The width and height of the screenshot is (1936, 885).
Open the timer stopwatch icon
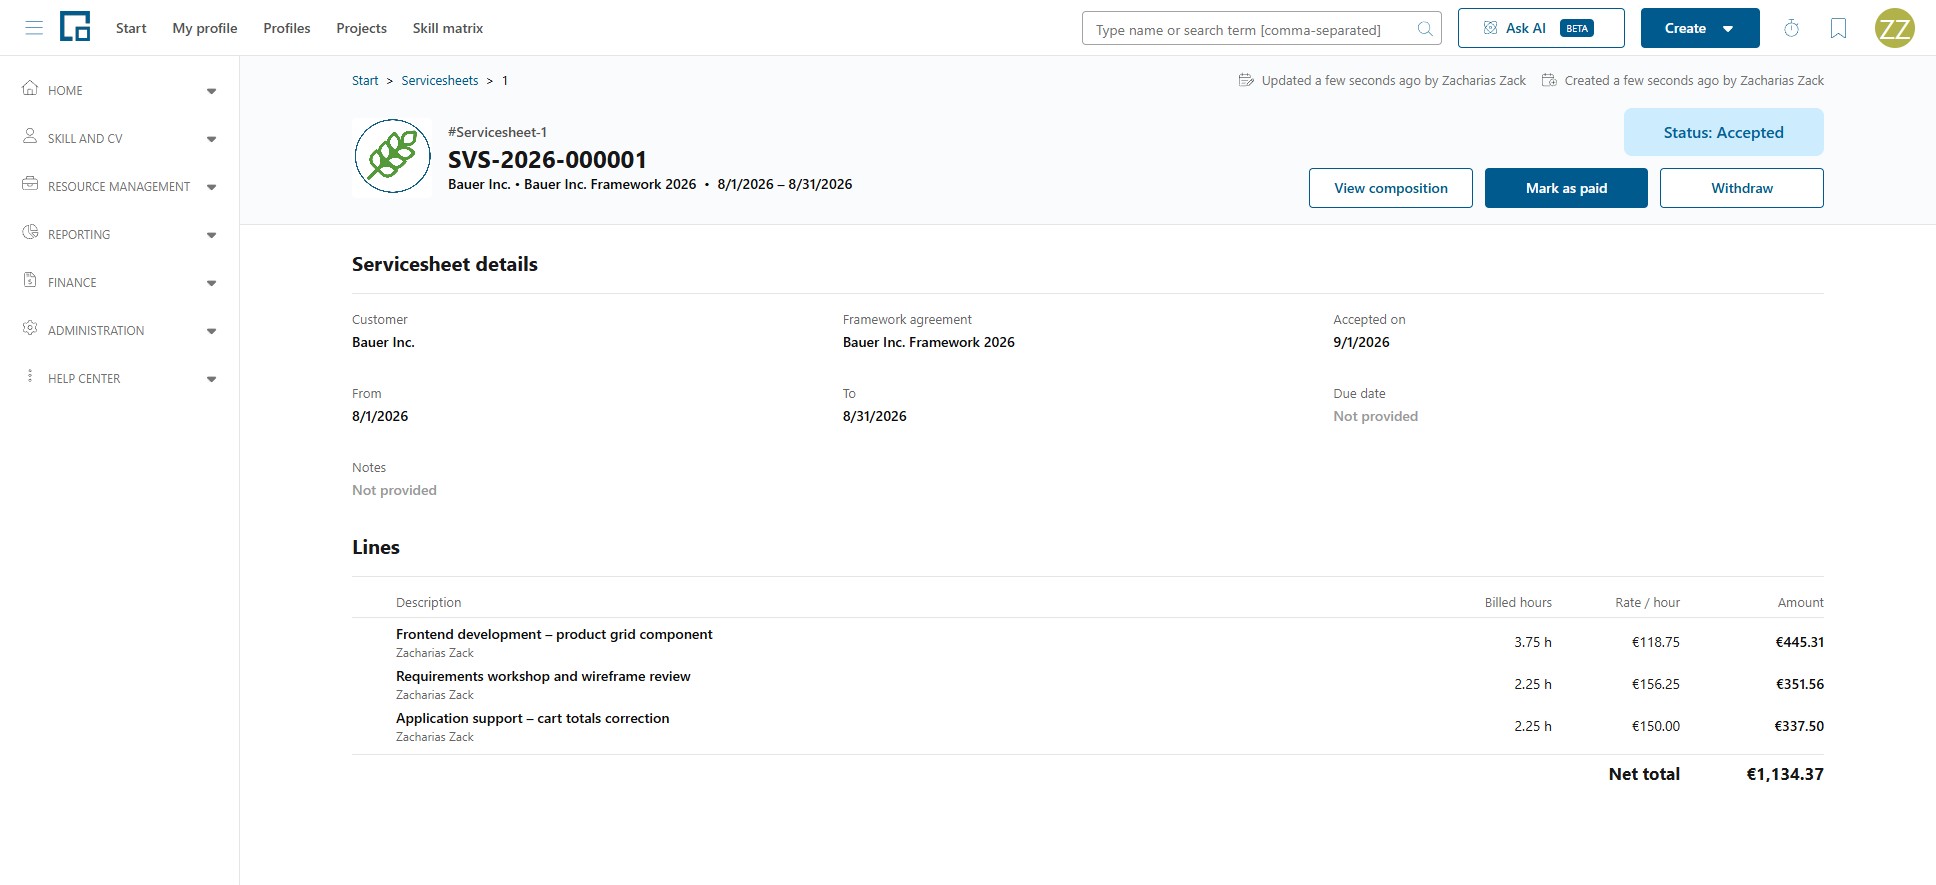1791,28
